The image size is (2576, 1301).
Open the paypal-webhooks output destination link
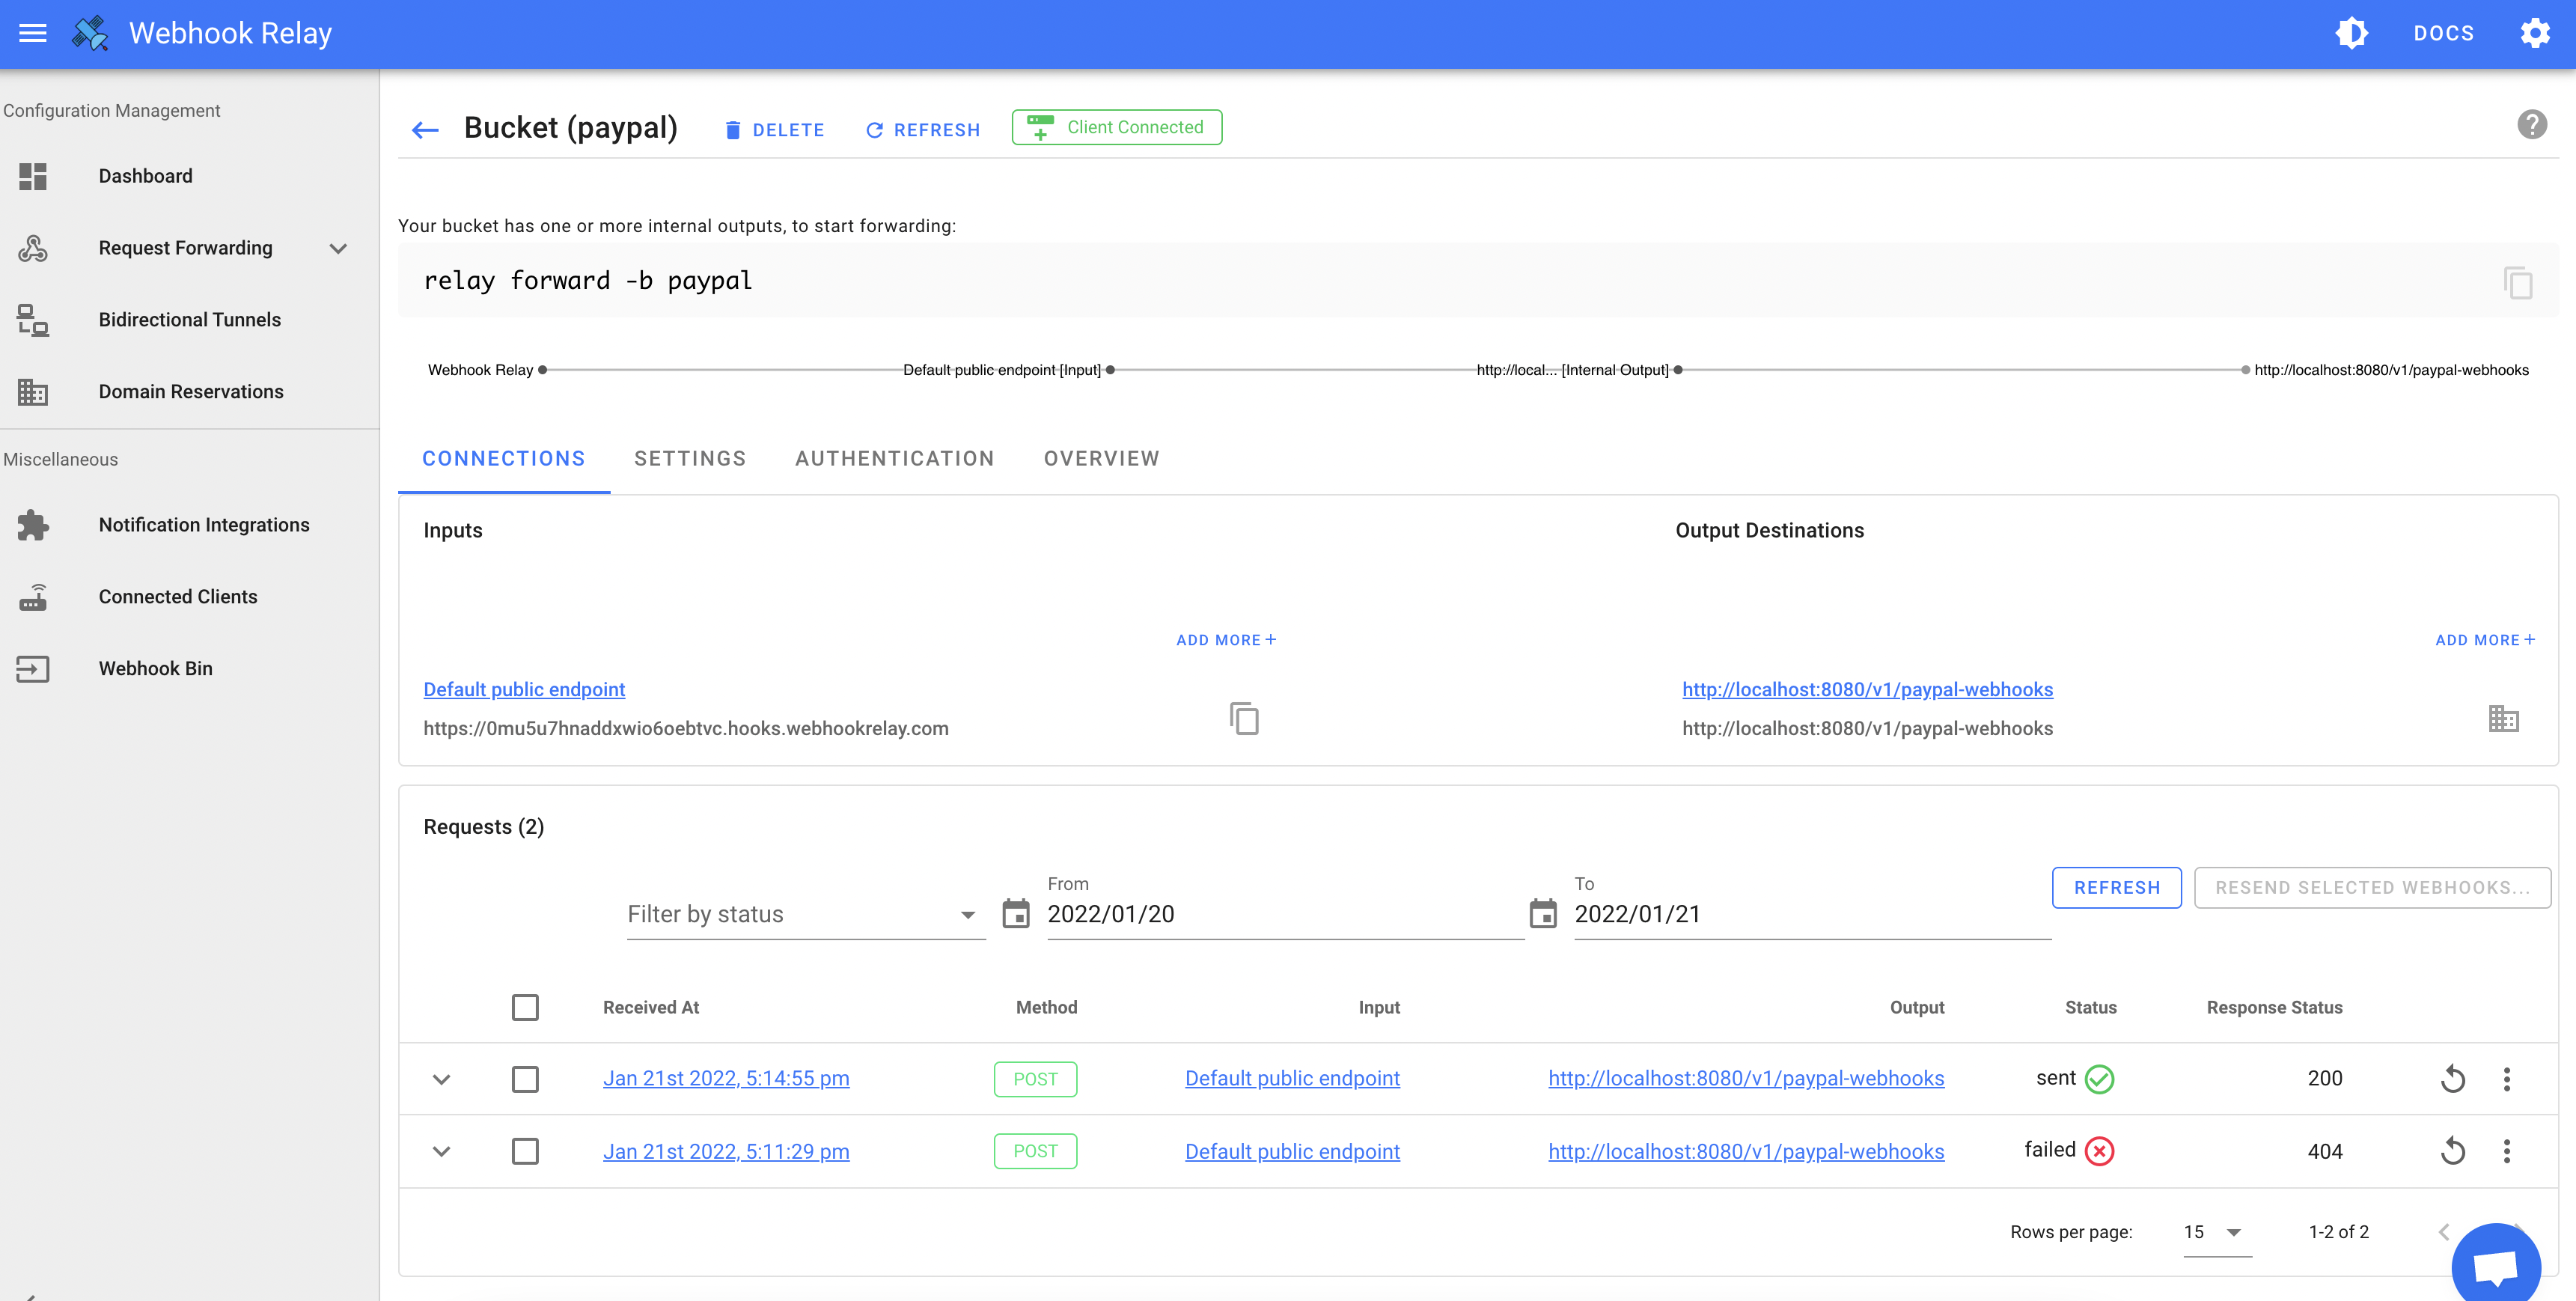[1866, 689]
